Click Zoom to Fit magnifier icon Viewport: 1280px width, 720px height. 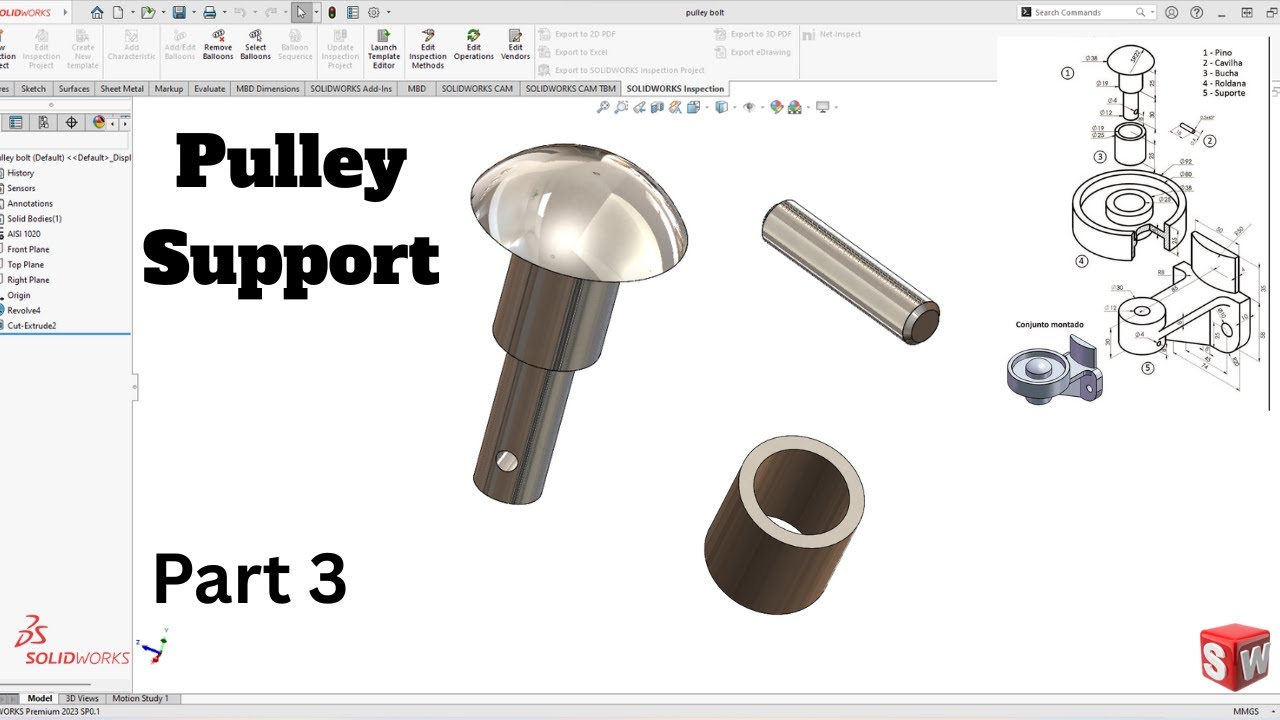(603, 107)
